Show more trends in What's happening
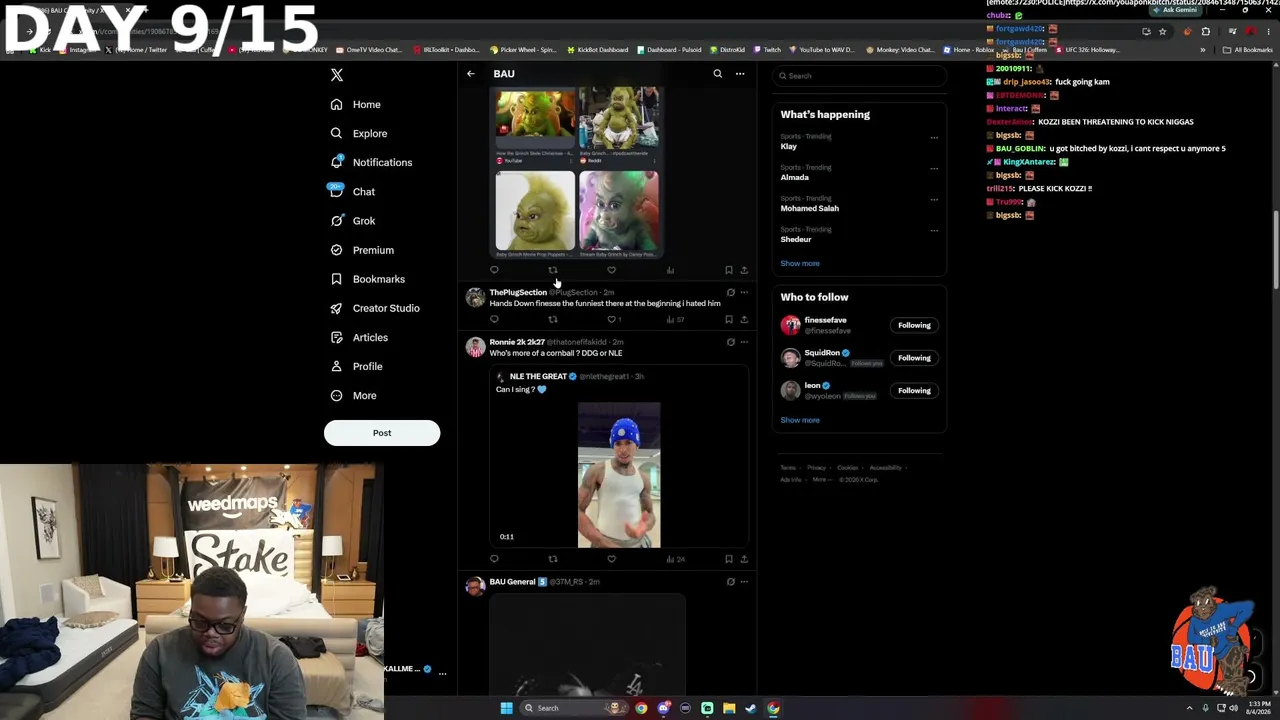Screen dimensions: 1280x720 point(800,264)
